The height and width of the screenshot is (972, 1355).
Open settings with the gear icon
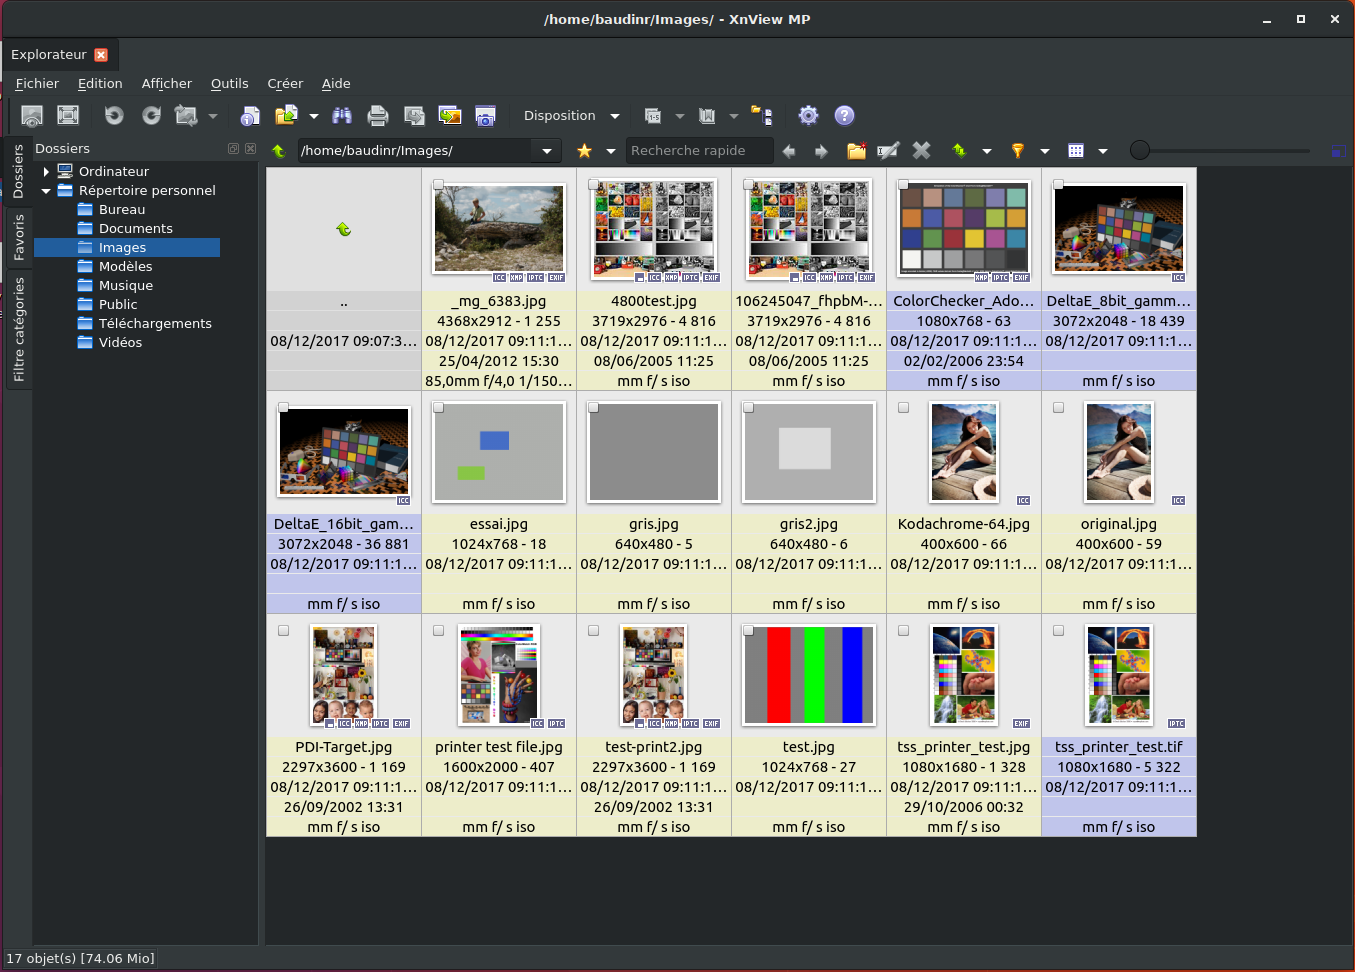click(x=808, y=116)
